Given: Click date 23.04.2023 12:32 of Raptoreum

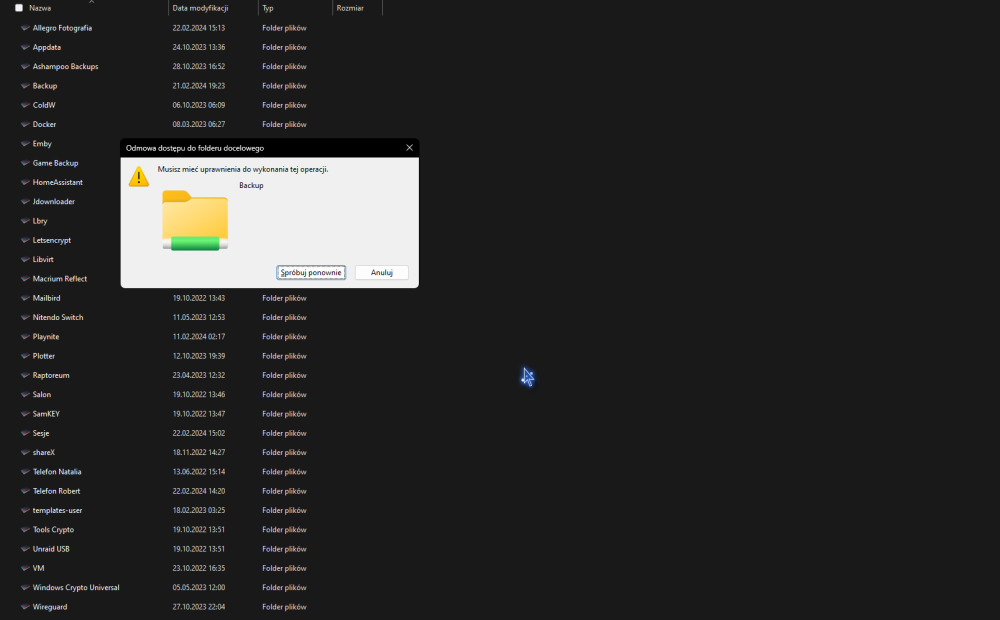Looking at the screenshot, I should point(198,375).
